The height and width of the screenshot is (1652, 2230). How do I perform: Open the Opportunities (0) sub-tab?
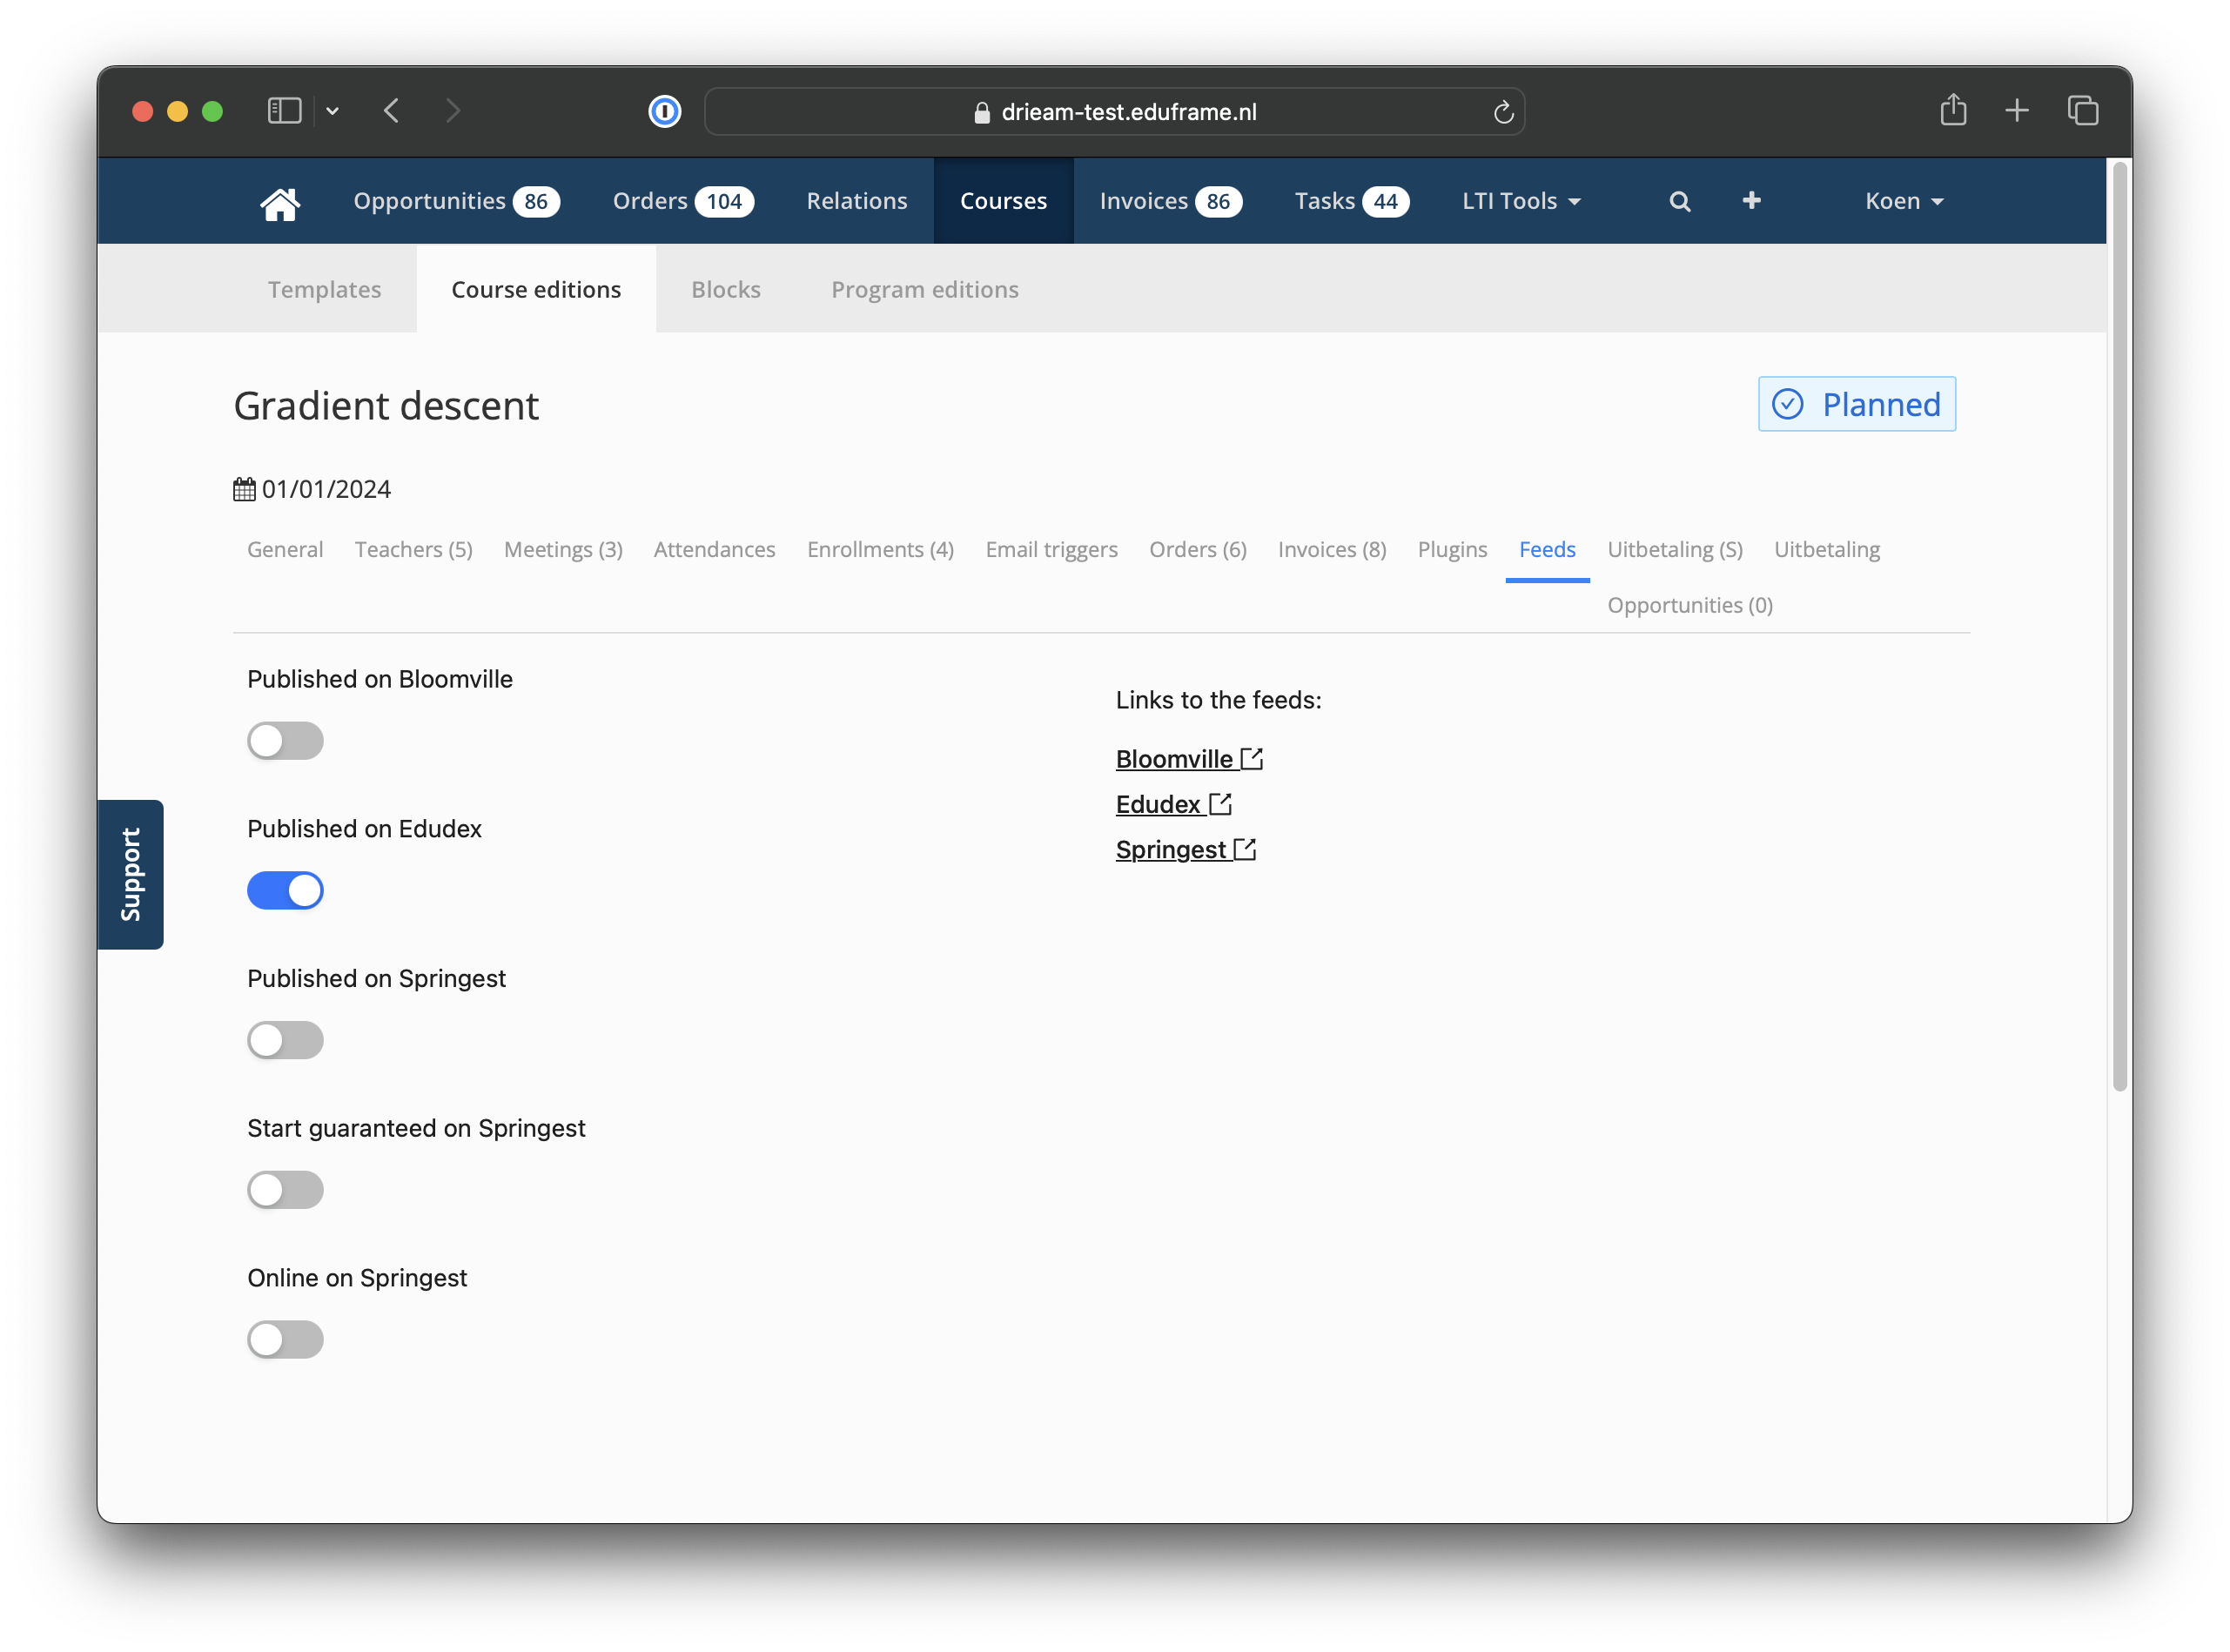pyautogui.click(x=1690, y=605)
